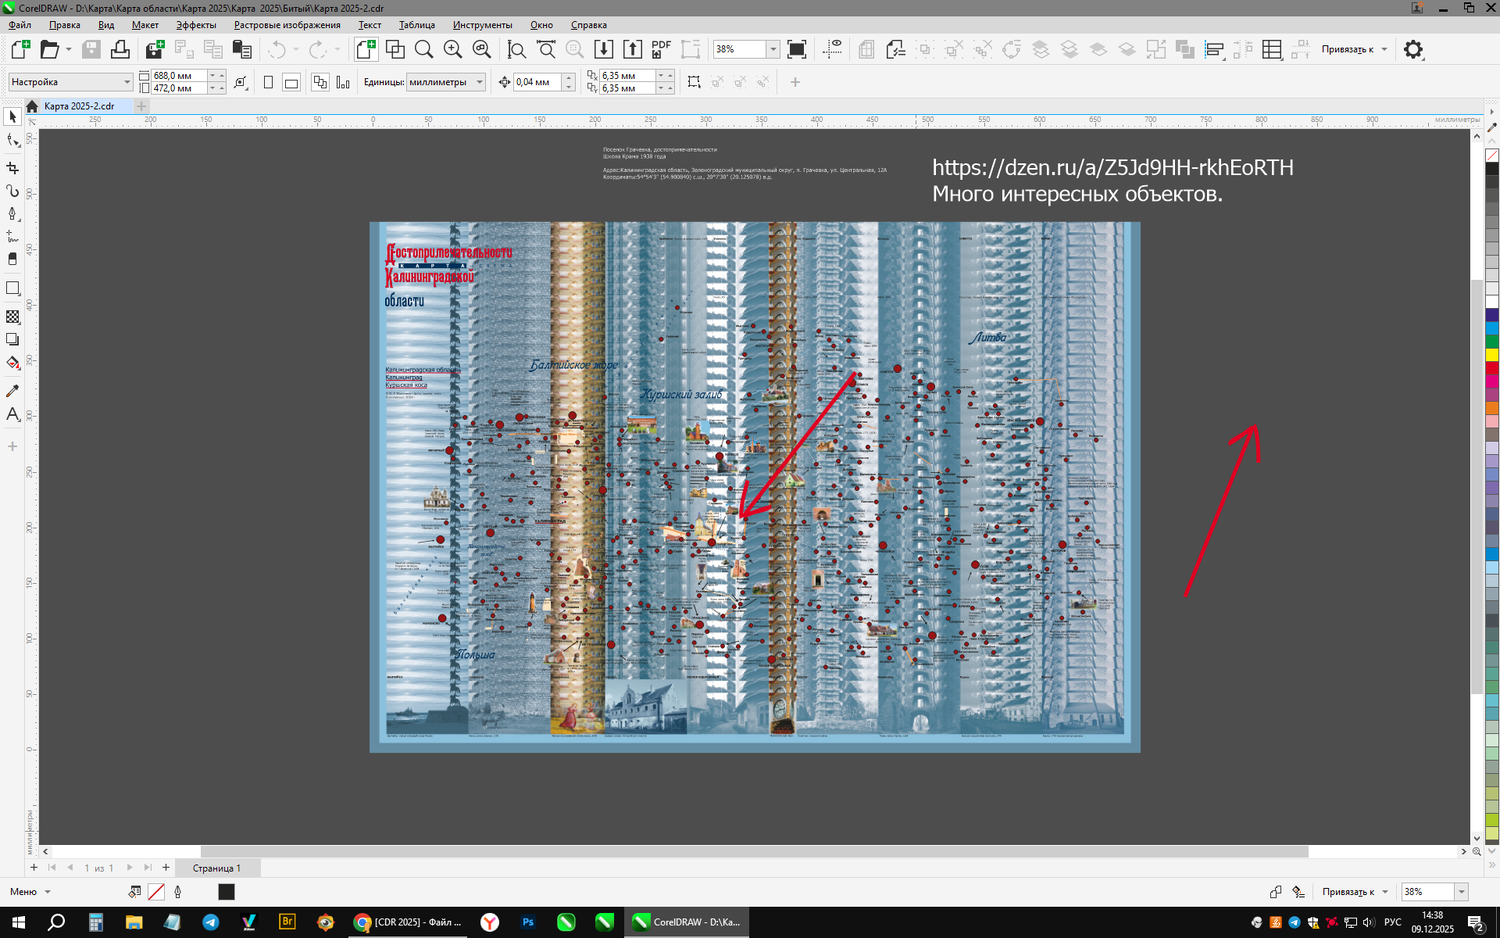This screenshot has height=938, width=1500.
Task: Open the Options gear icon
Action: pyautogui.click(x=1413, y=49)
